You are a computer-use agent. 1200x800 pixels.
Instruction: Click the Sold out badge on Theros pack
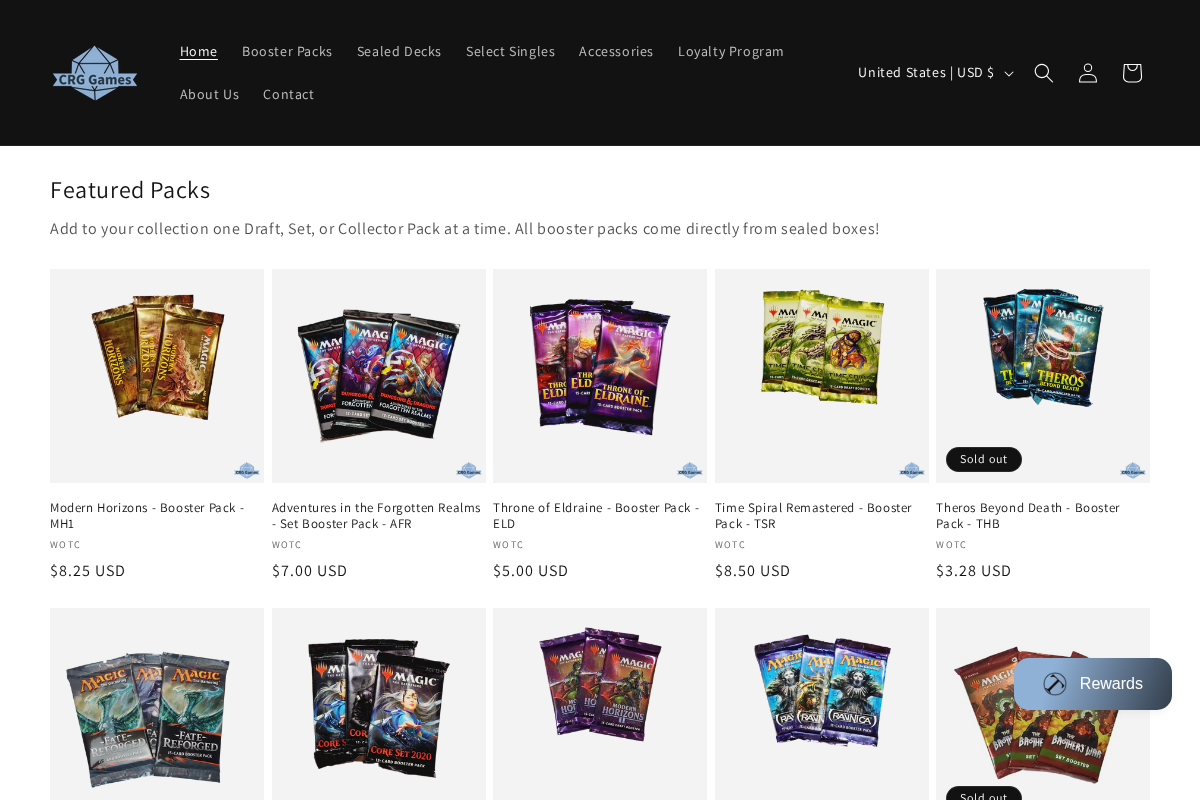tap(983, 459)
